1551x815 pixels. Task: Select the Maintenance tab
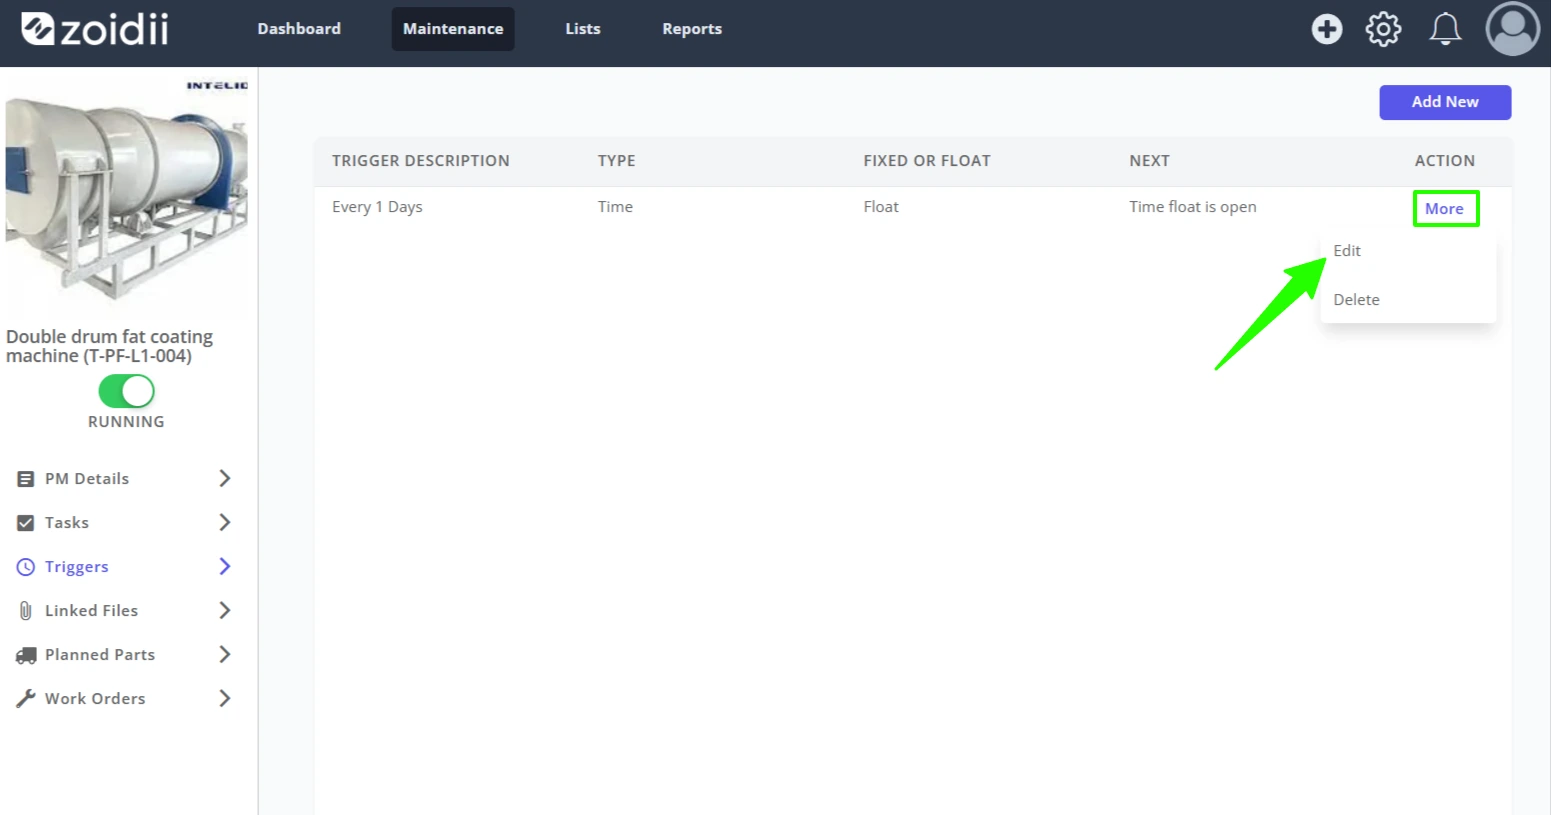[x=453, y=29]
